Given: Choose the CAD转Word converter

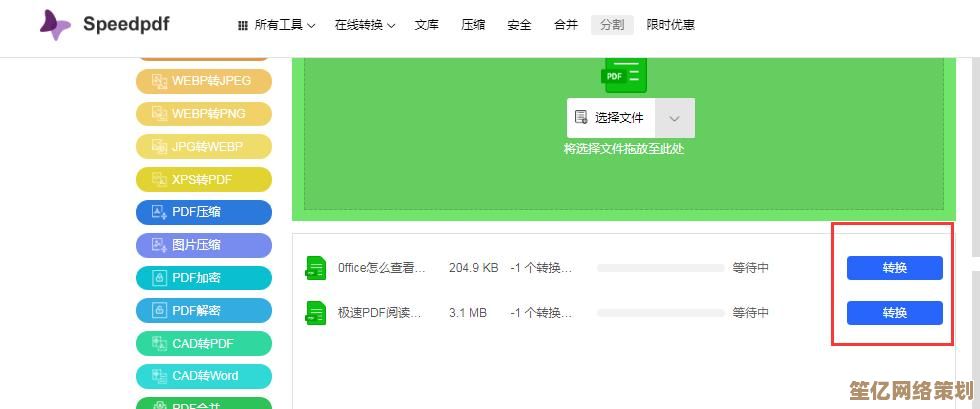Looking at the screenshot, I should coord(204,377).
